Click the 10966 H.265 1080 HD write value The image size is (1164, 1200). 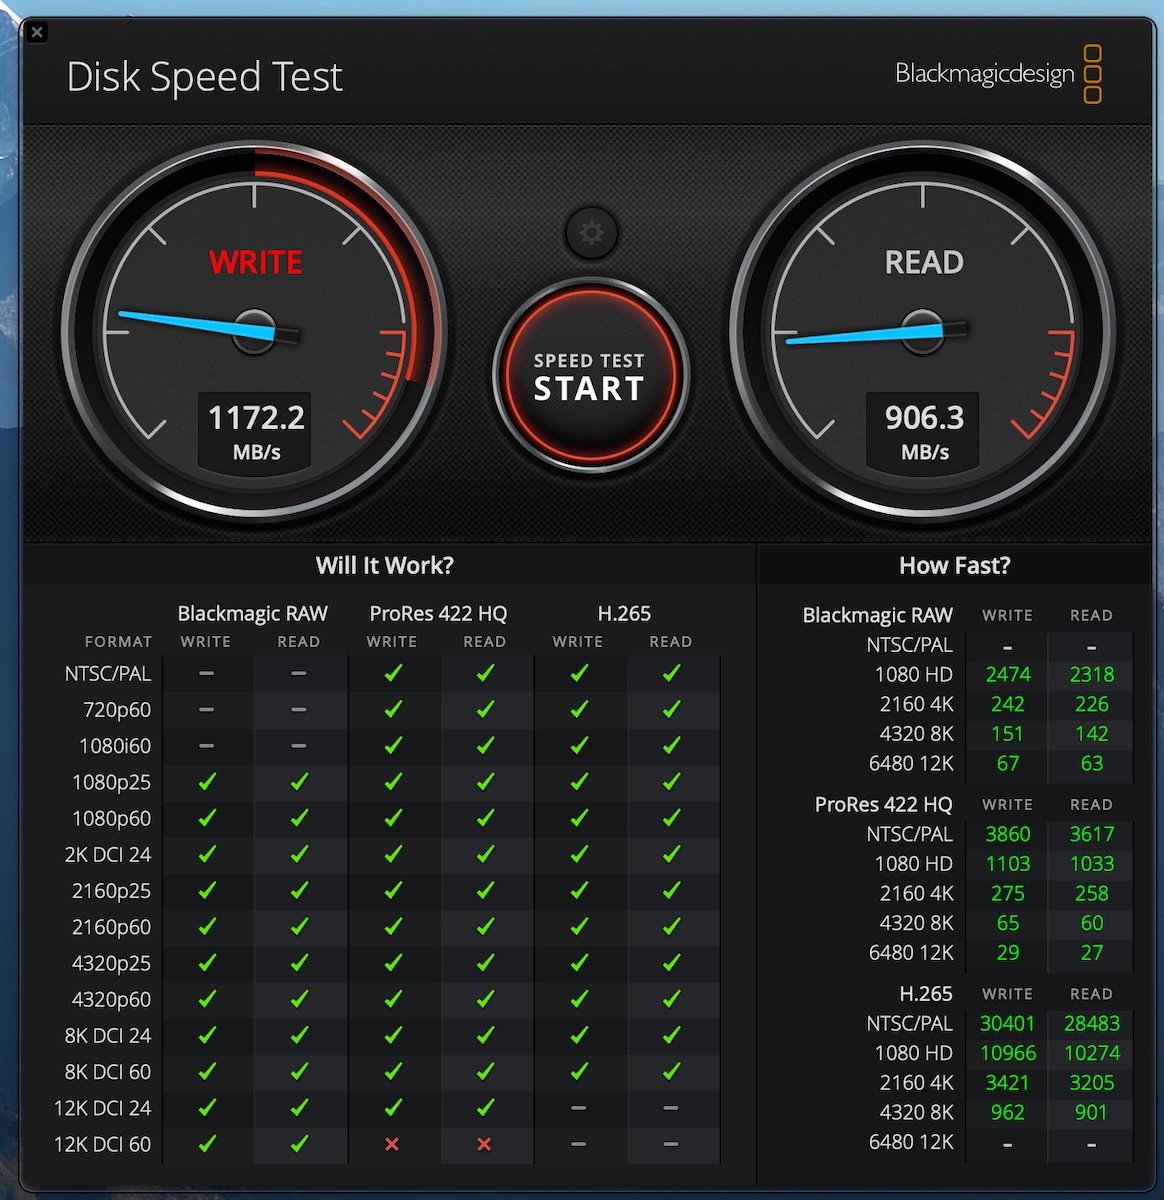point(1008,1053)
